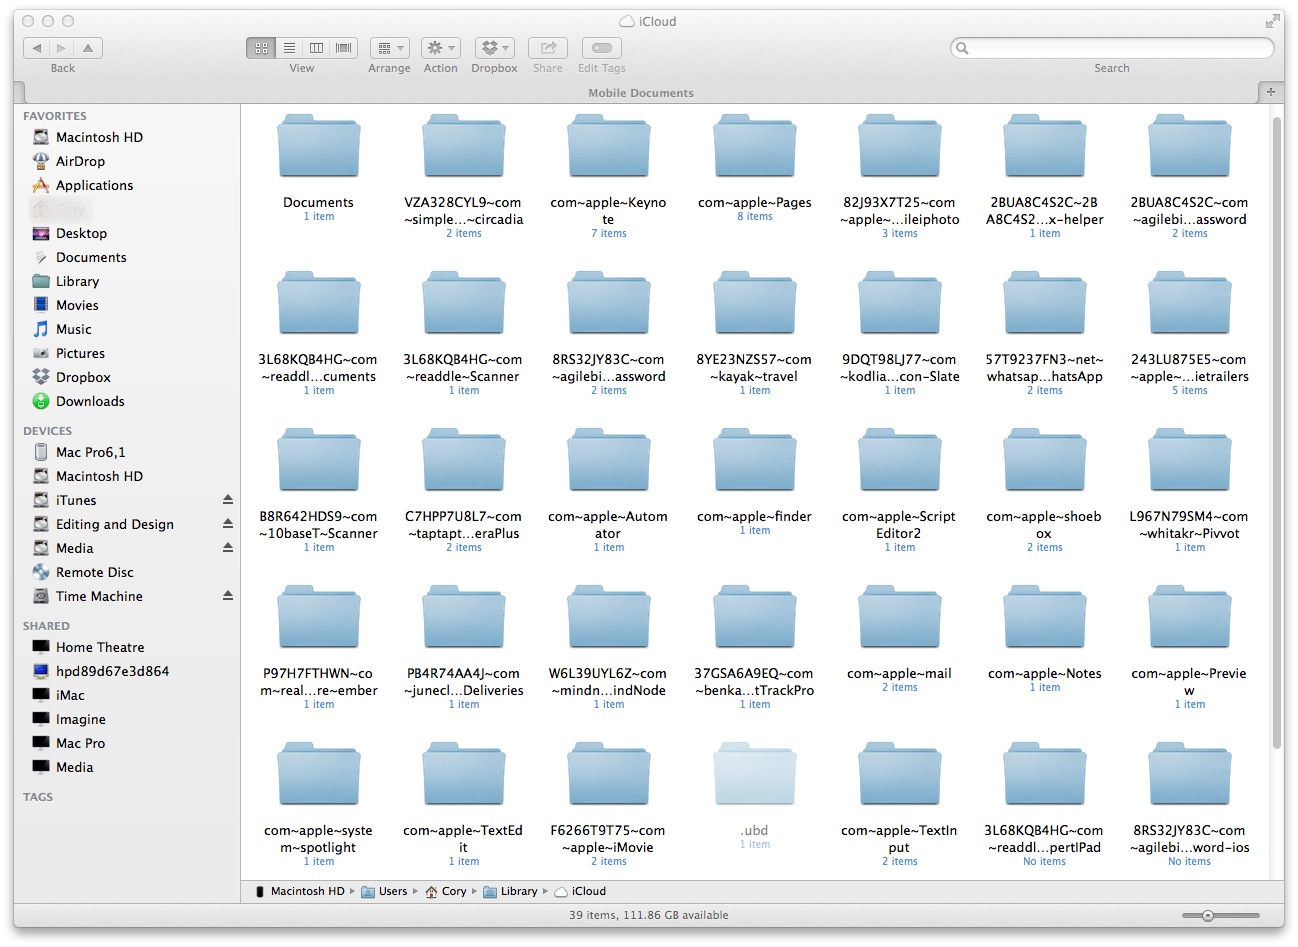Open Applications in sidebar

point(94,185)
